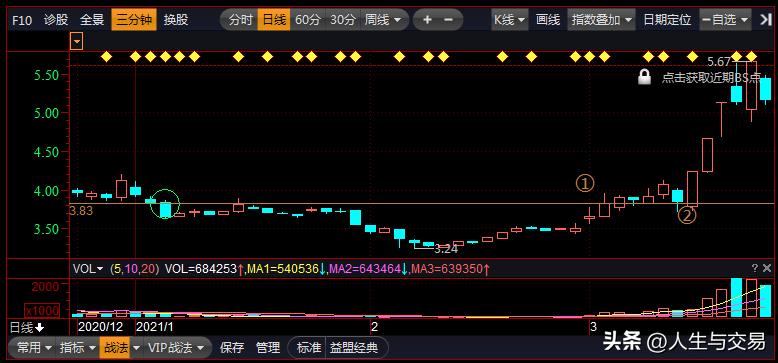
Task: Open the VIP战法 dropdown
Action: tap(176, 348)
